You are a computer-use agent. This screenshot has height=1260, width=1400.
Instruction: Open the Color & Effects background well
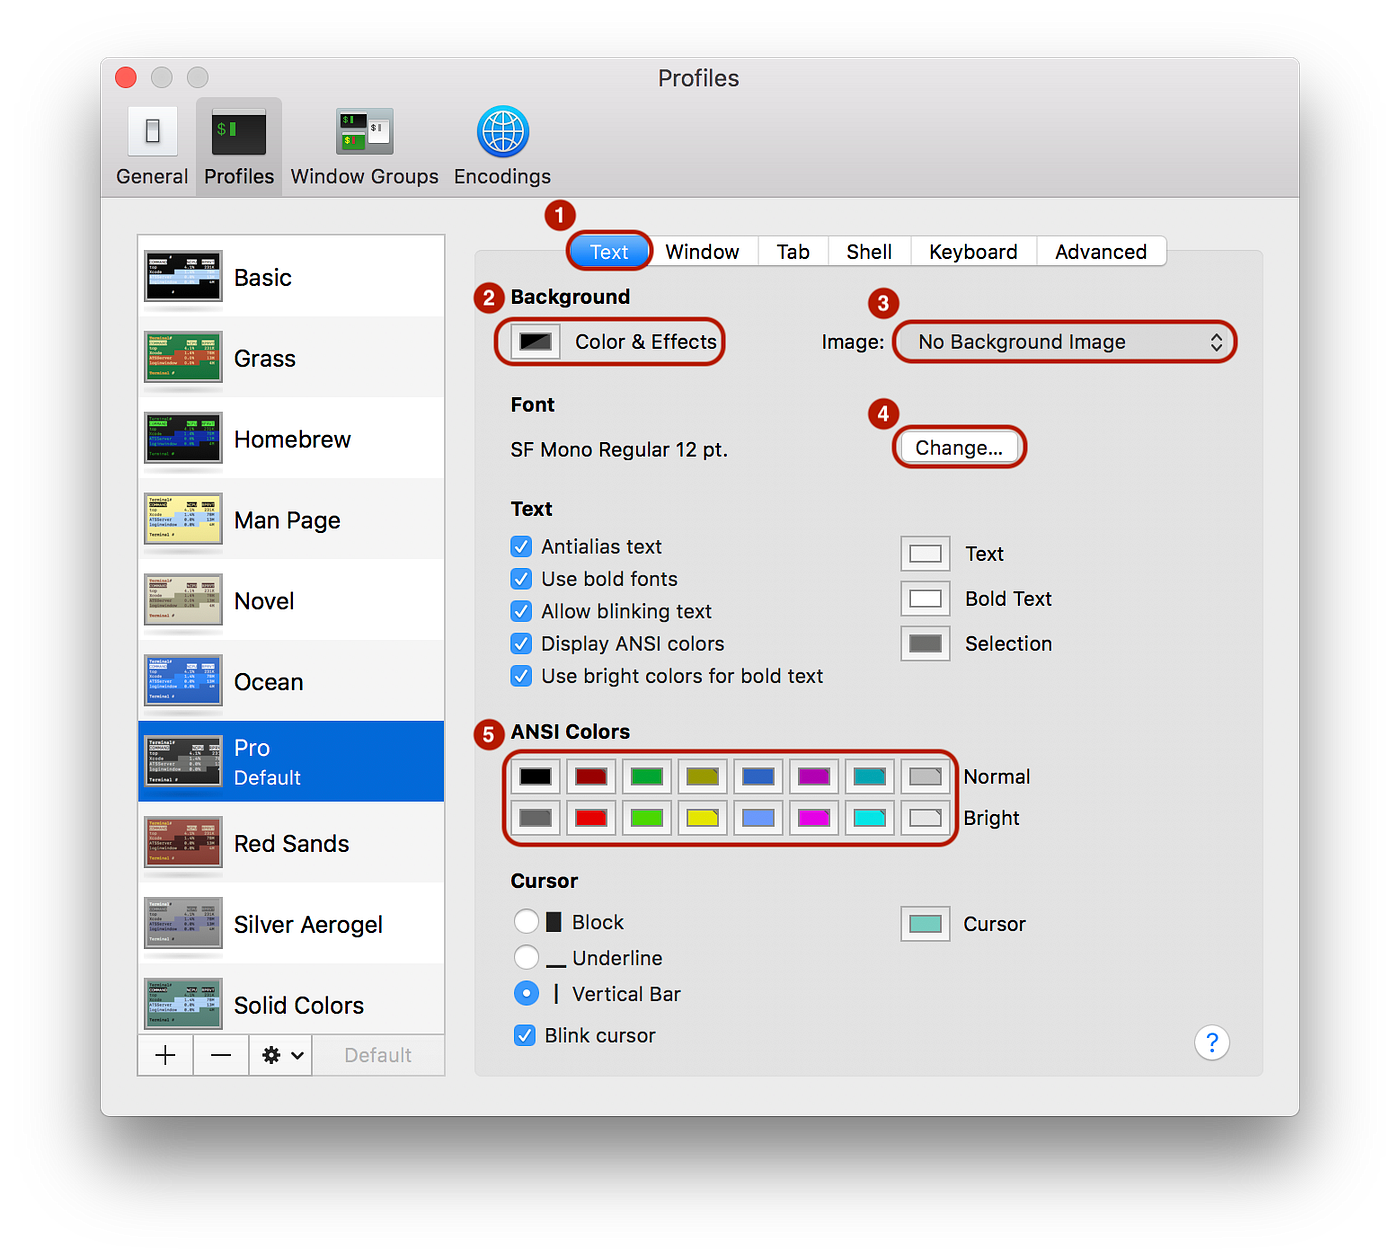coord(535,341)
